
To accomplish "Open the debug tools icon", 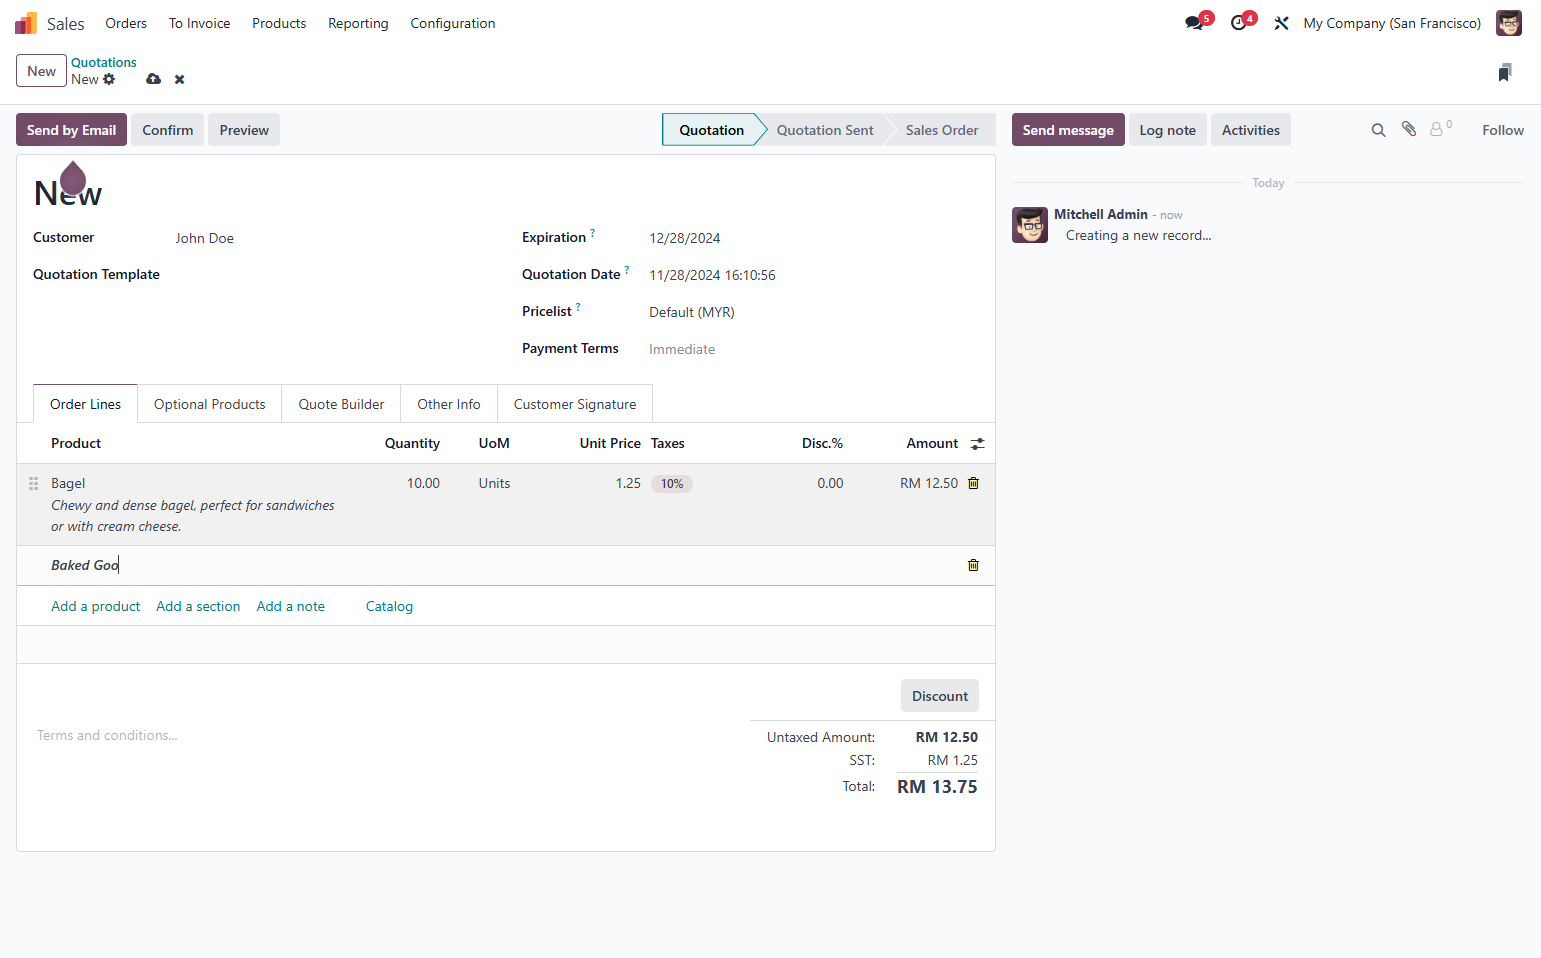I will (1281, 23).
